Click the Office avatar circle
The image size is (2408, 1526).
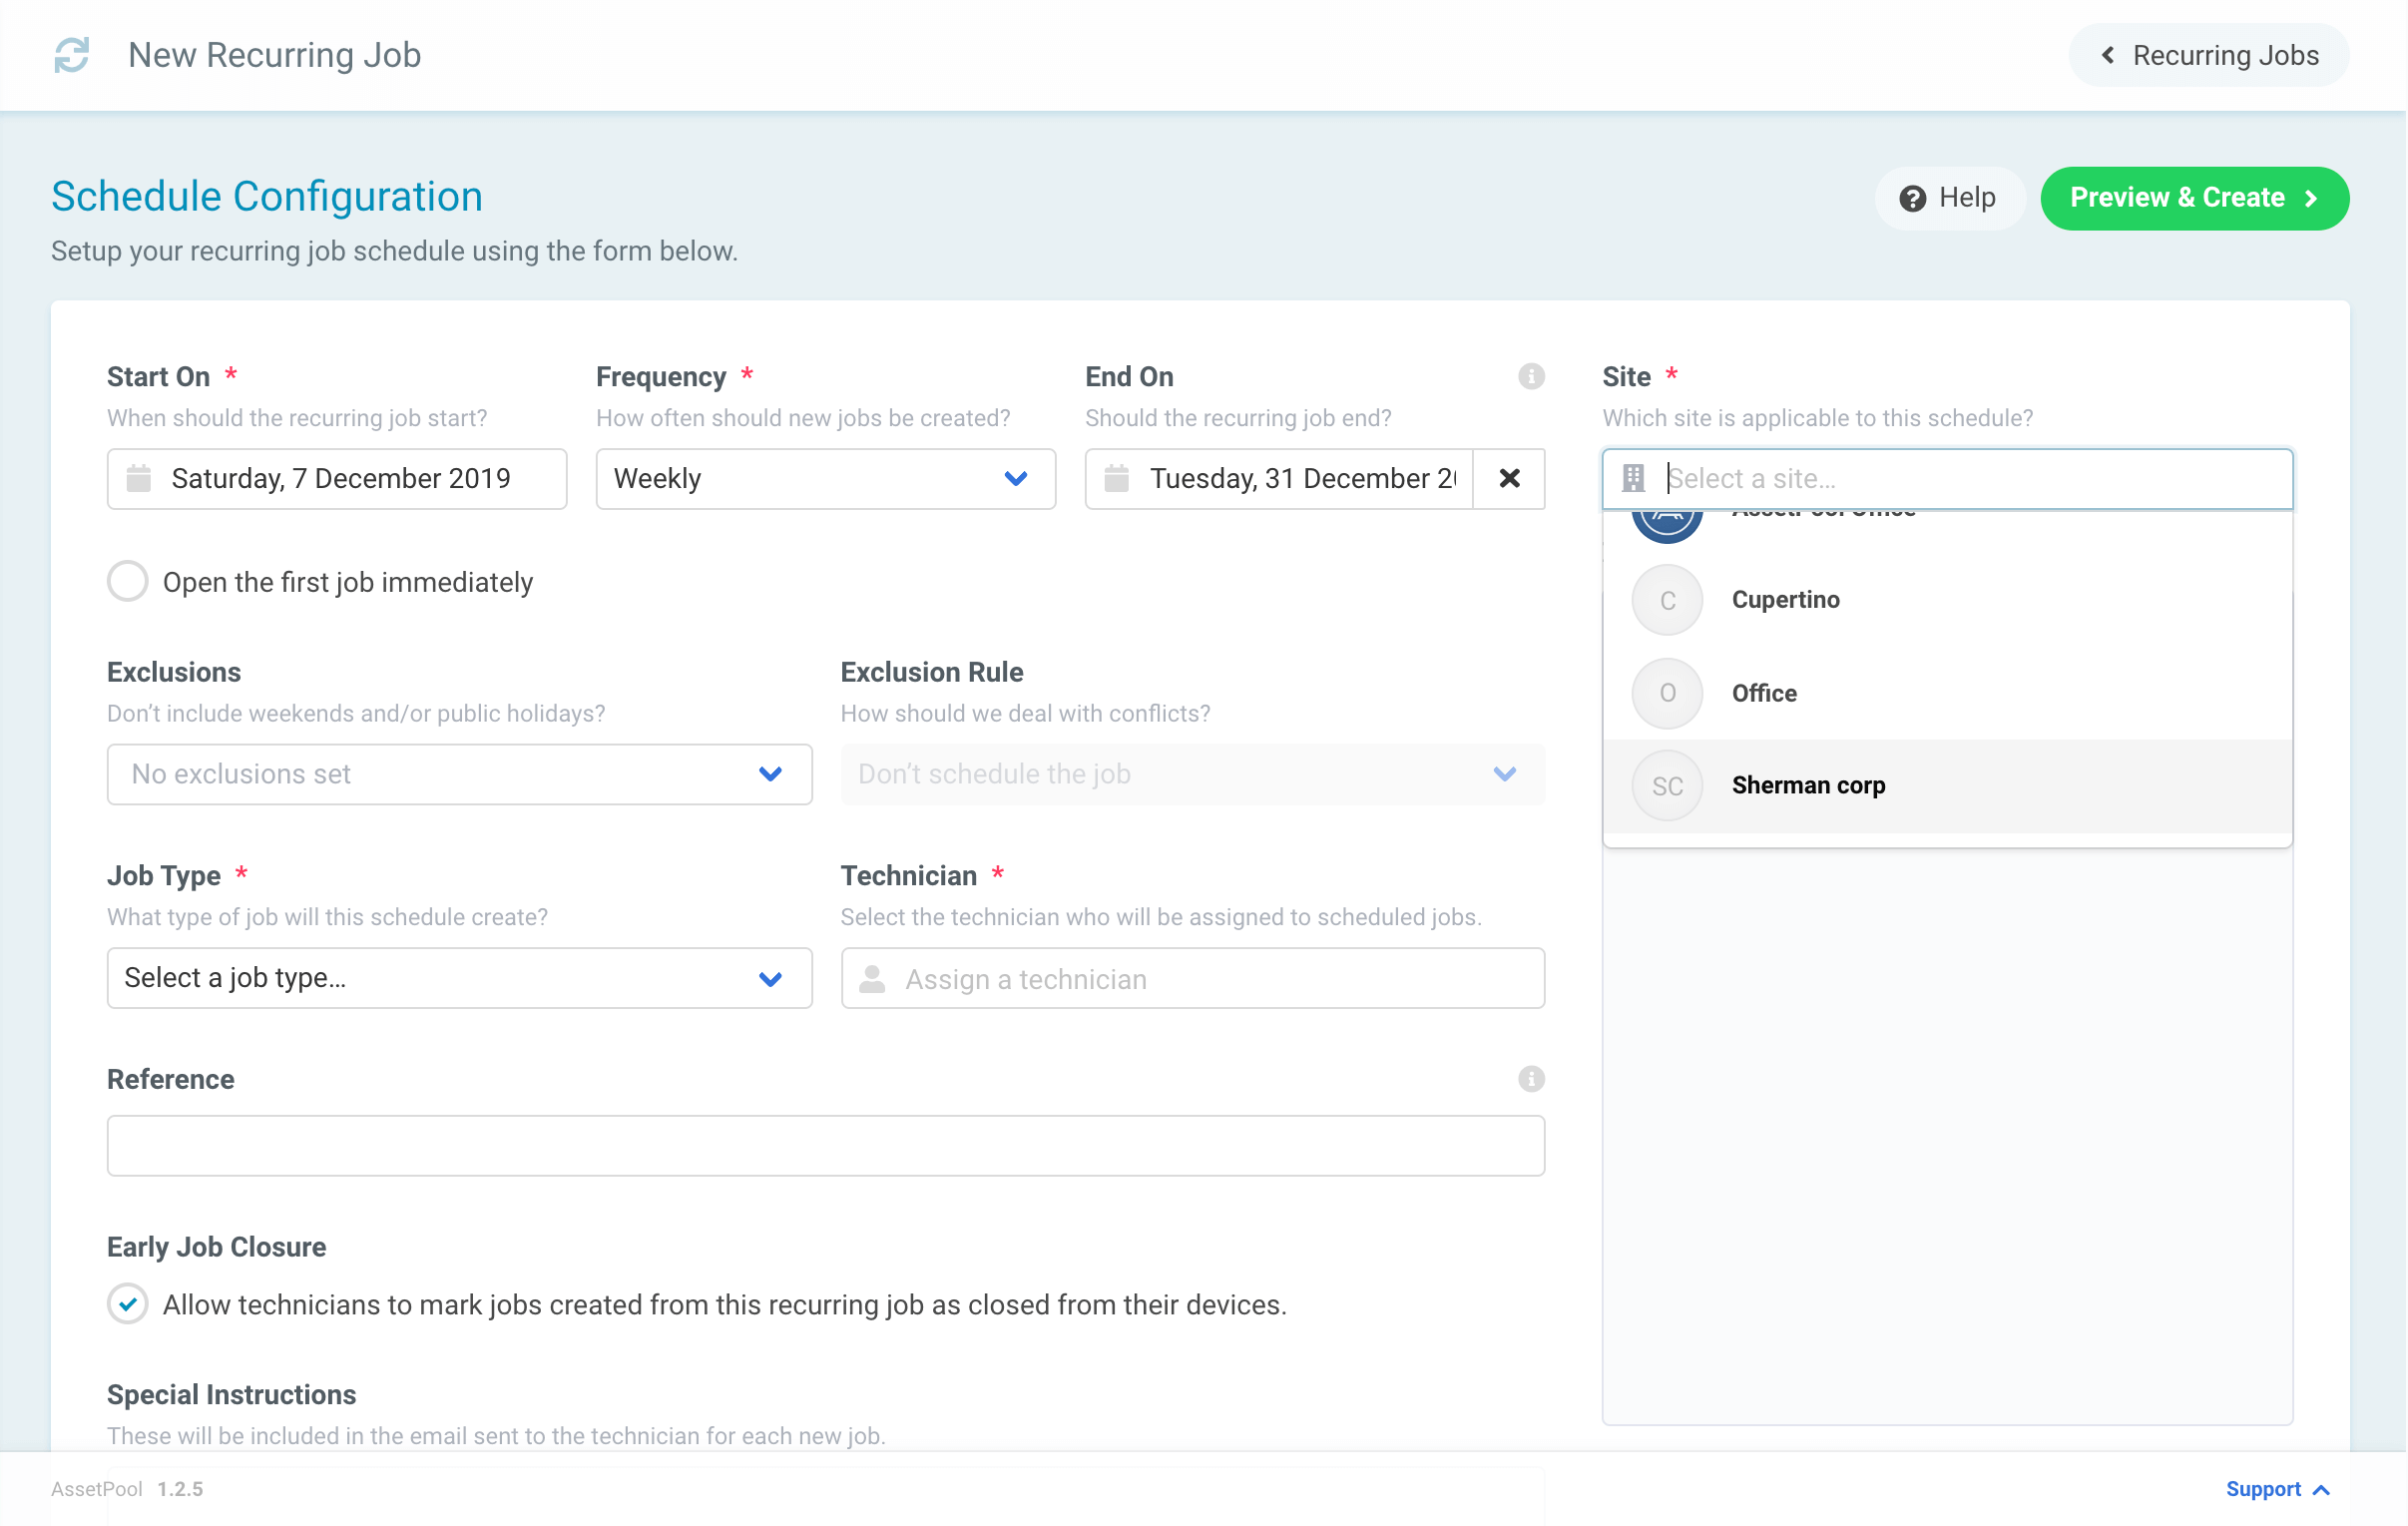(x=1666, y=692)
